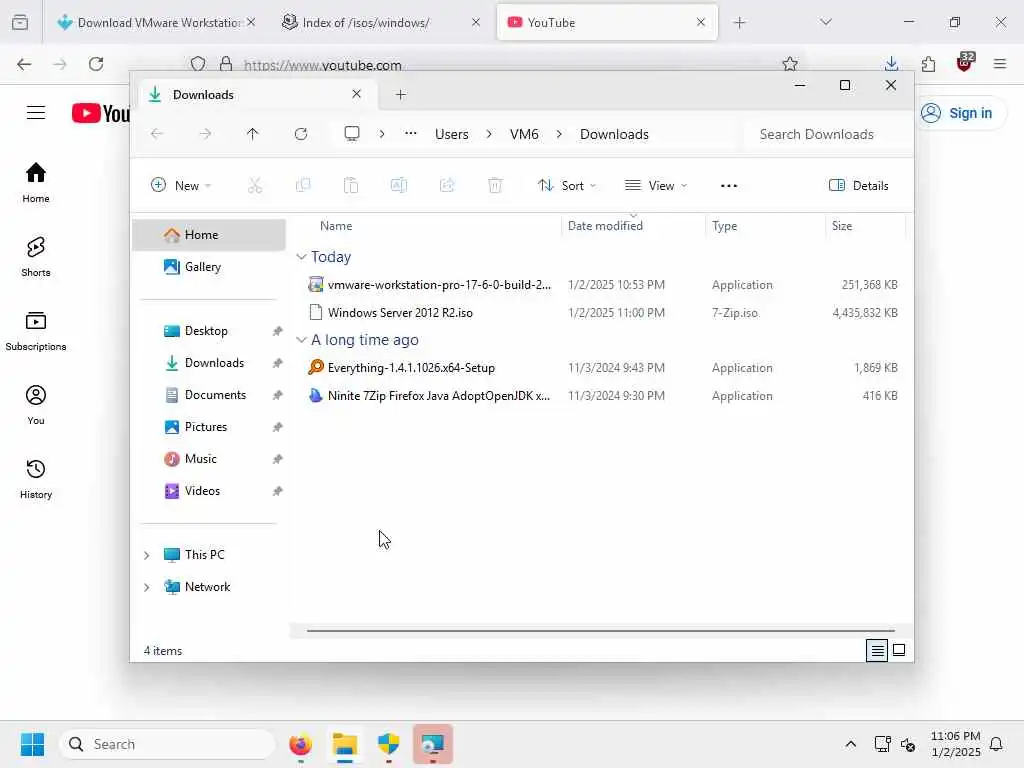Click the PC monitor icon in address bar
Image resolution: width=1024 pixels, height=768 pixels.
(x=352, y=134)
